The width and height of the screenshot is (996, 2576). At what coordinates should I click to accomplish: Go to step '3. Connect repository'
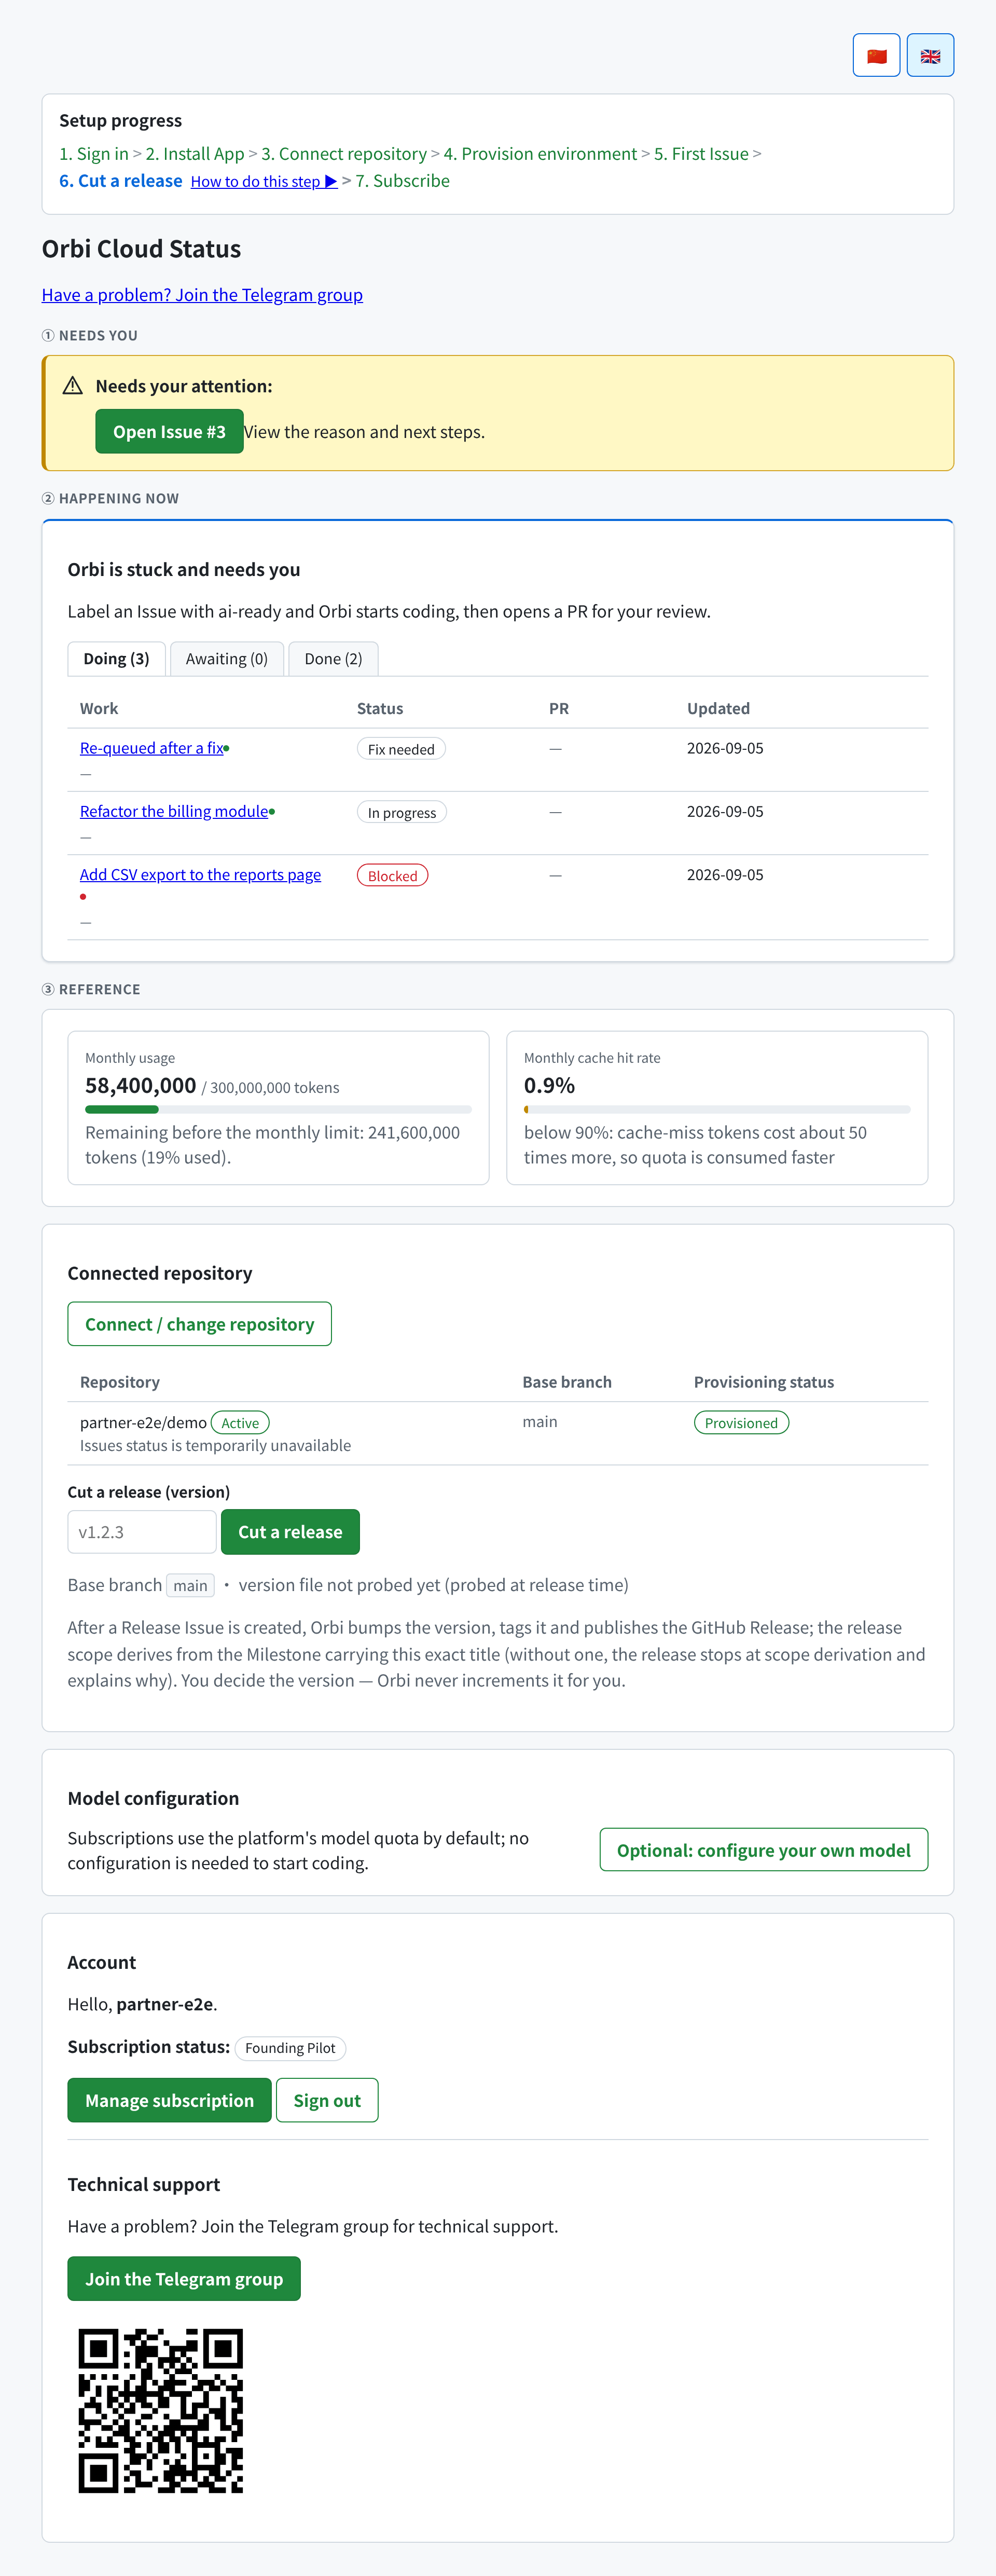coord(344,154)
